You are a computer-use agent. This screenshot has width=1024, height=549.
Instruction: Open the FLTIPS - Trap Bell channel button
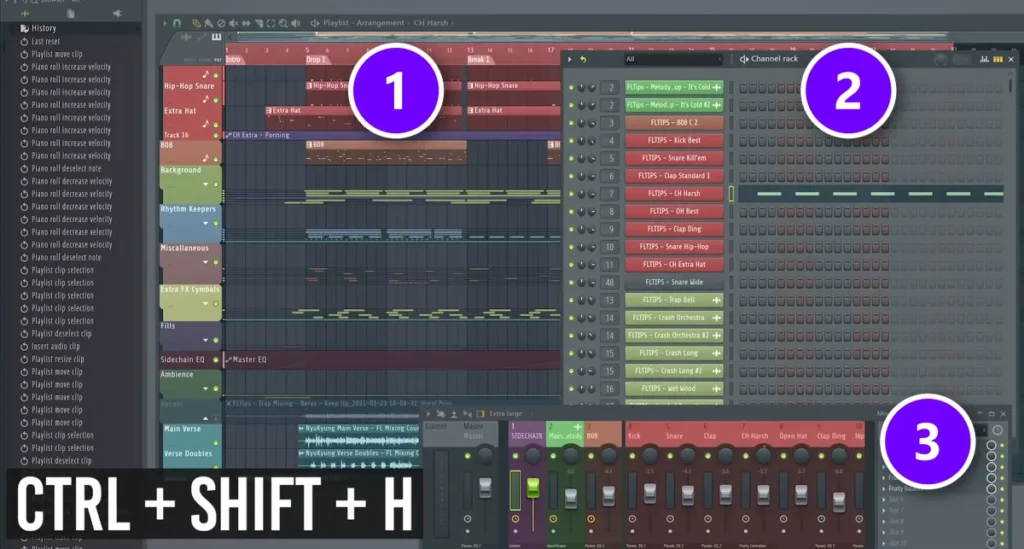674,300
